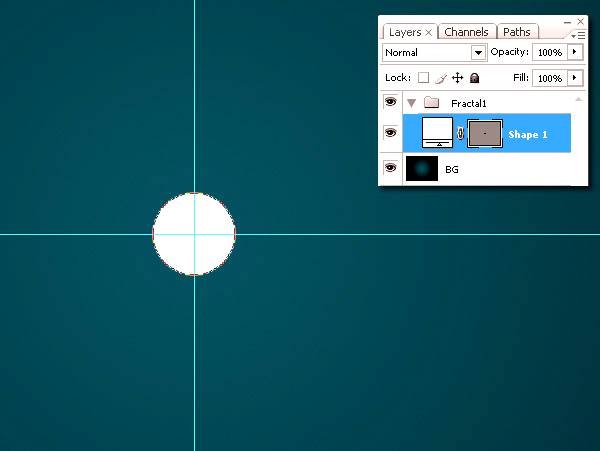The height and width of the screenshot is (451, 600).
Task: Click the Opacity percentage field
Action: coord(549,52)
